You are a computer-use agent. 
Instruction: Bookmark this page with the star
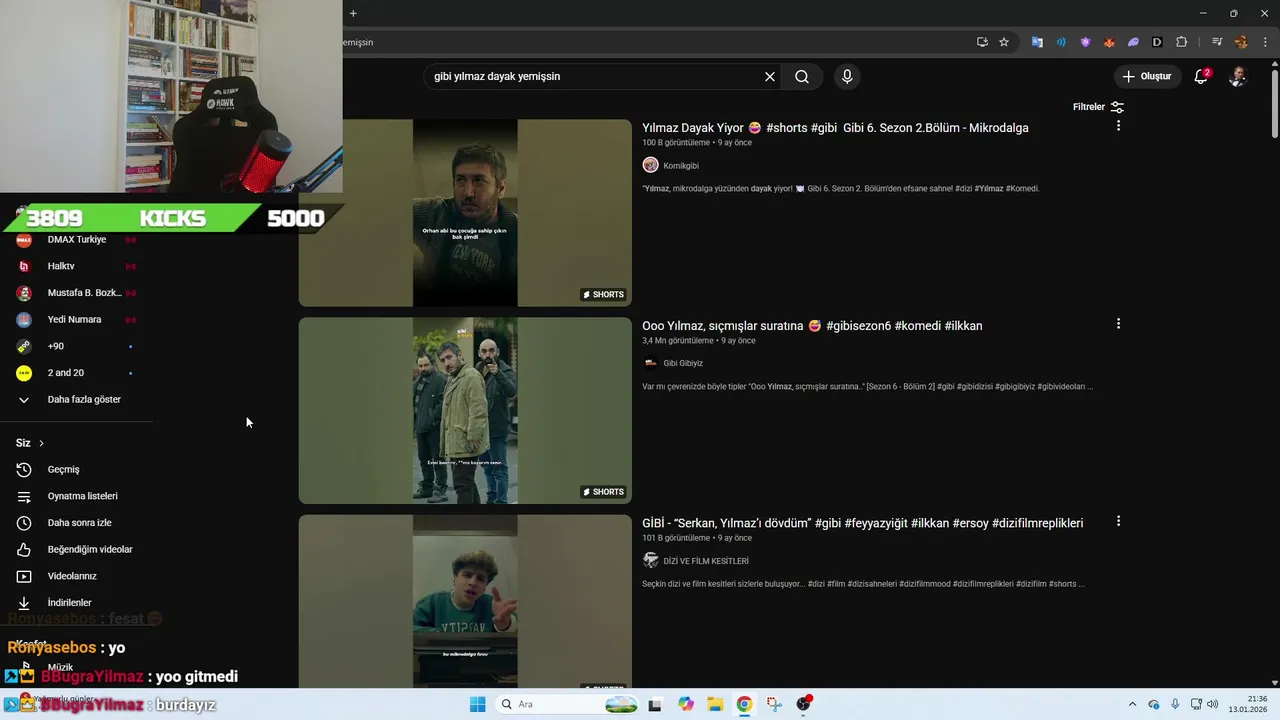tap(1004, 42)
